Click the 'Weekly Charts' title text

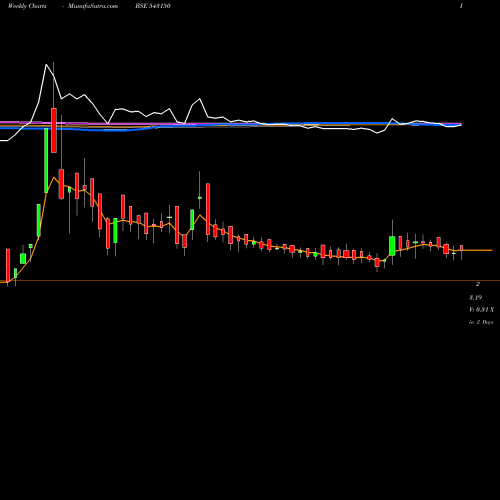[27, 6]
